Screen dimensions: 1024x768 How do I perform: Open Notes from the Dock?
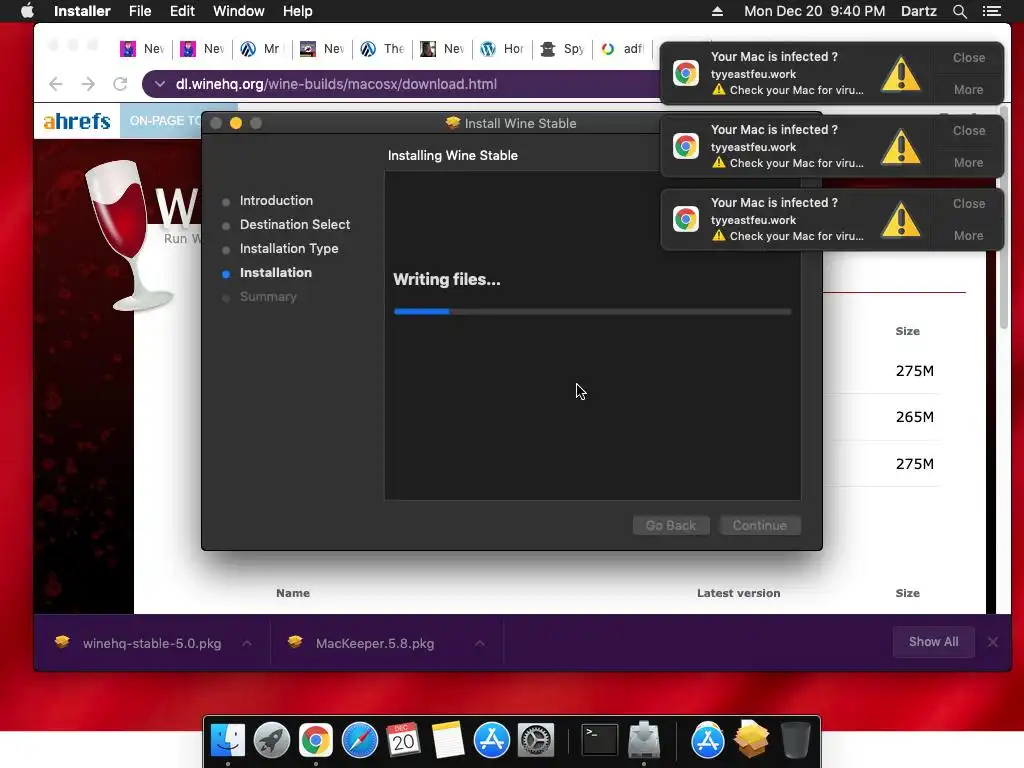(447, 740)
